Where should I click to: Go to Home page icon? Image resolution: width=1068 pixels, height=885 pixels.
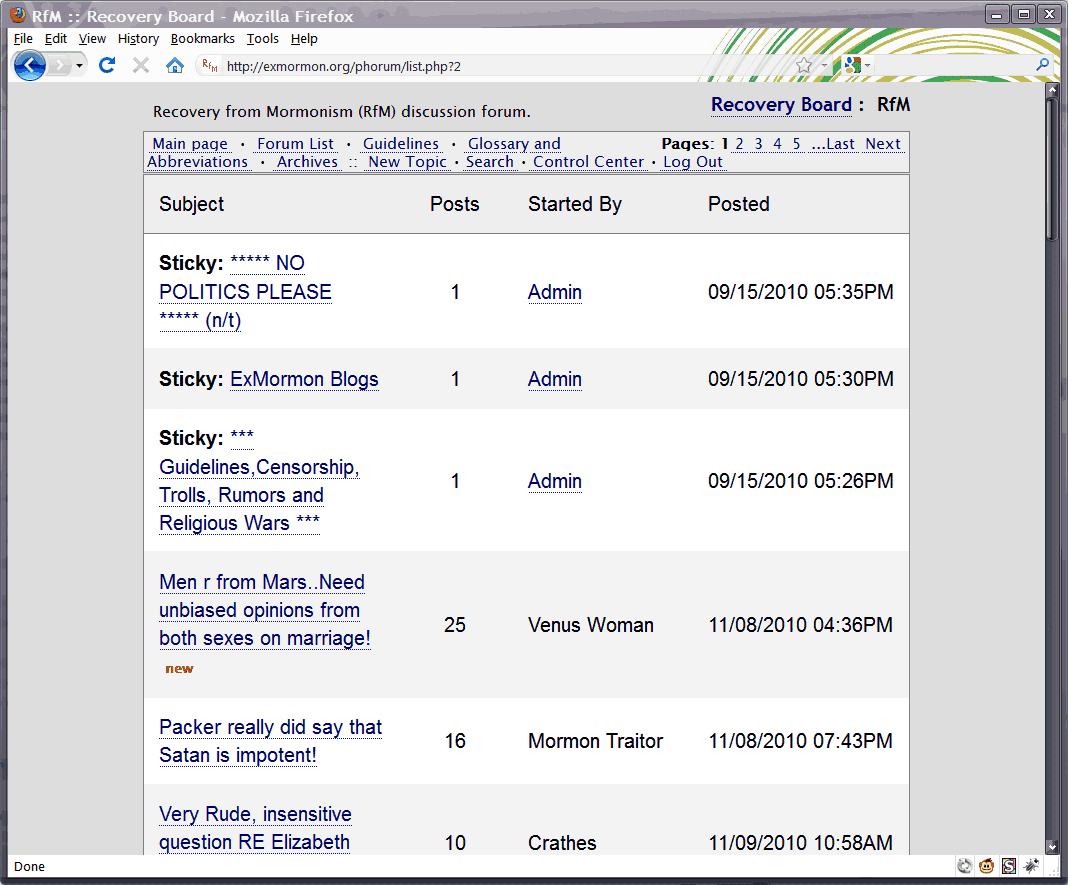point(175,65)
